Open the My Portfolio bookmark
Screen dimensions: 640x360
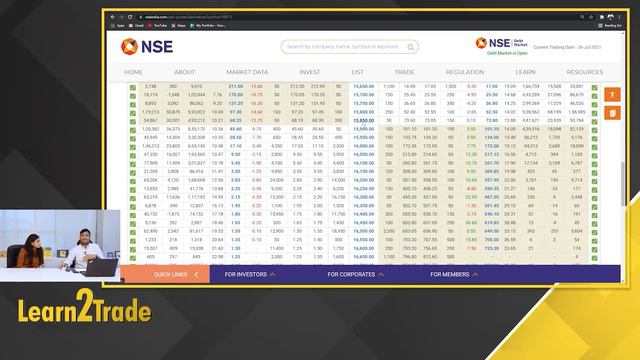(x=208, y=25)
